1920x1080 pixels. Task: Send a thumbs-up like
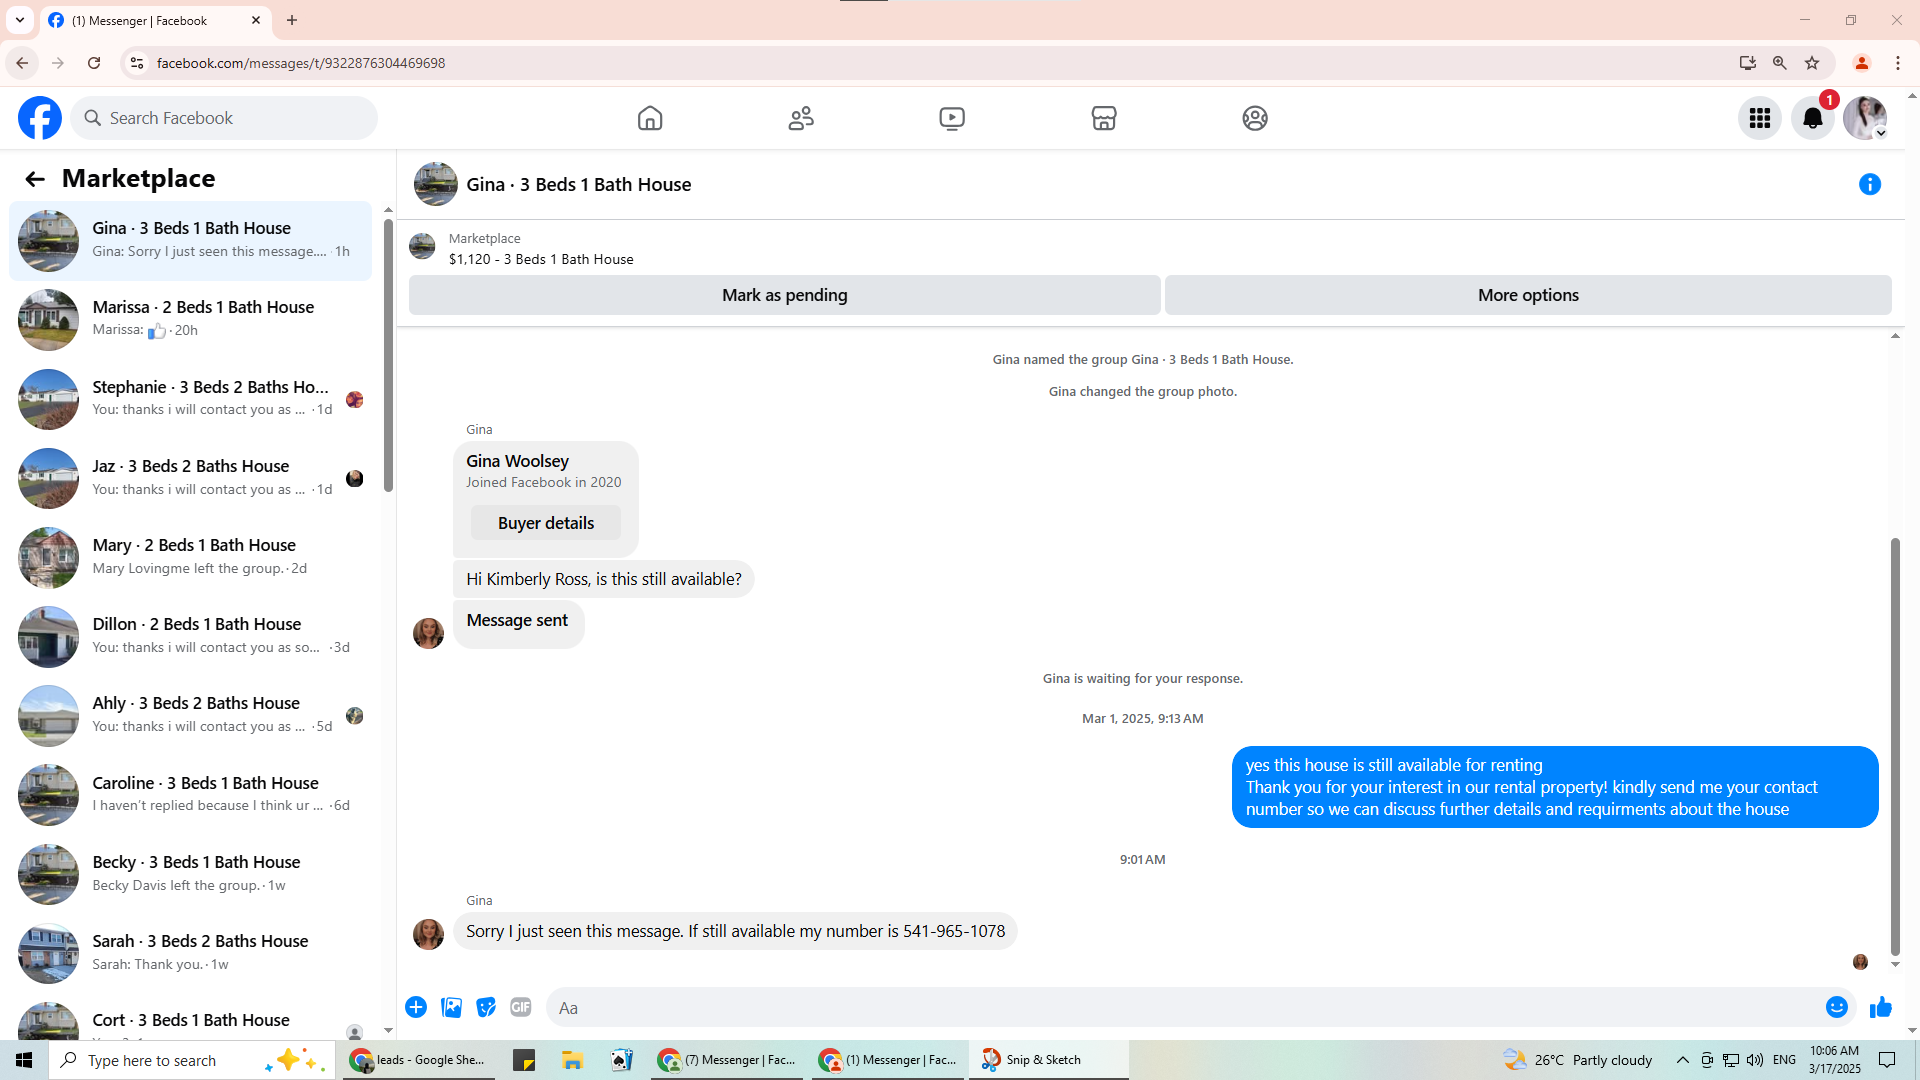(x=1881, y=1007)
